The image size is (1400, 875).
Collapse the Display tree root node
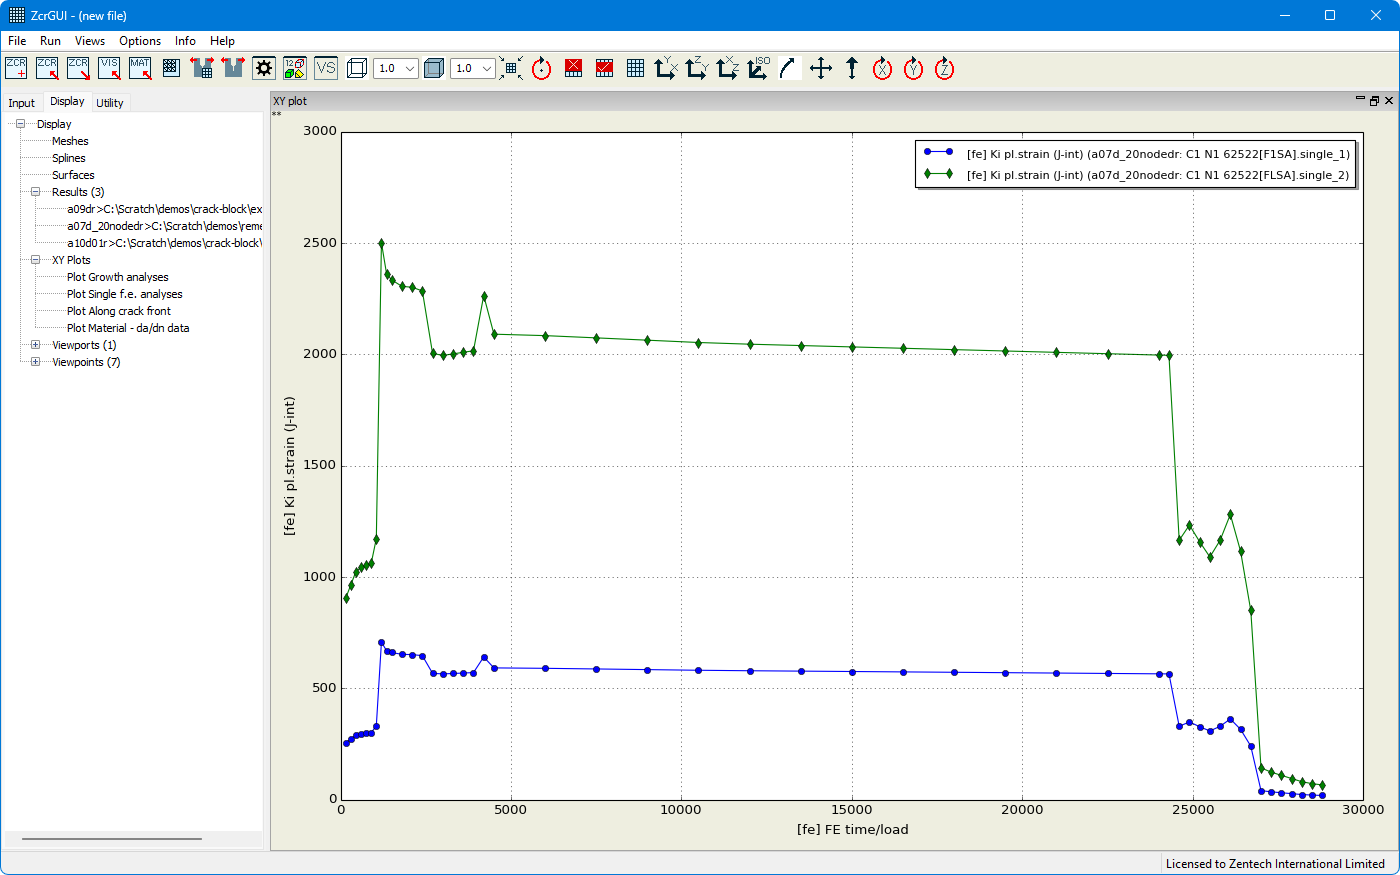point(20,124)
